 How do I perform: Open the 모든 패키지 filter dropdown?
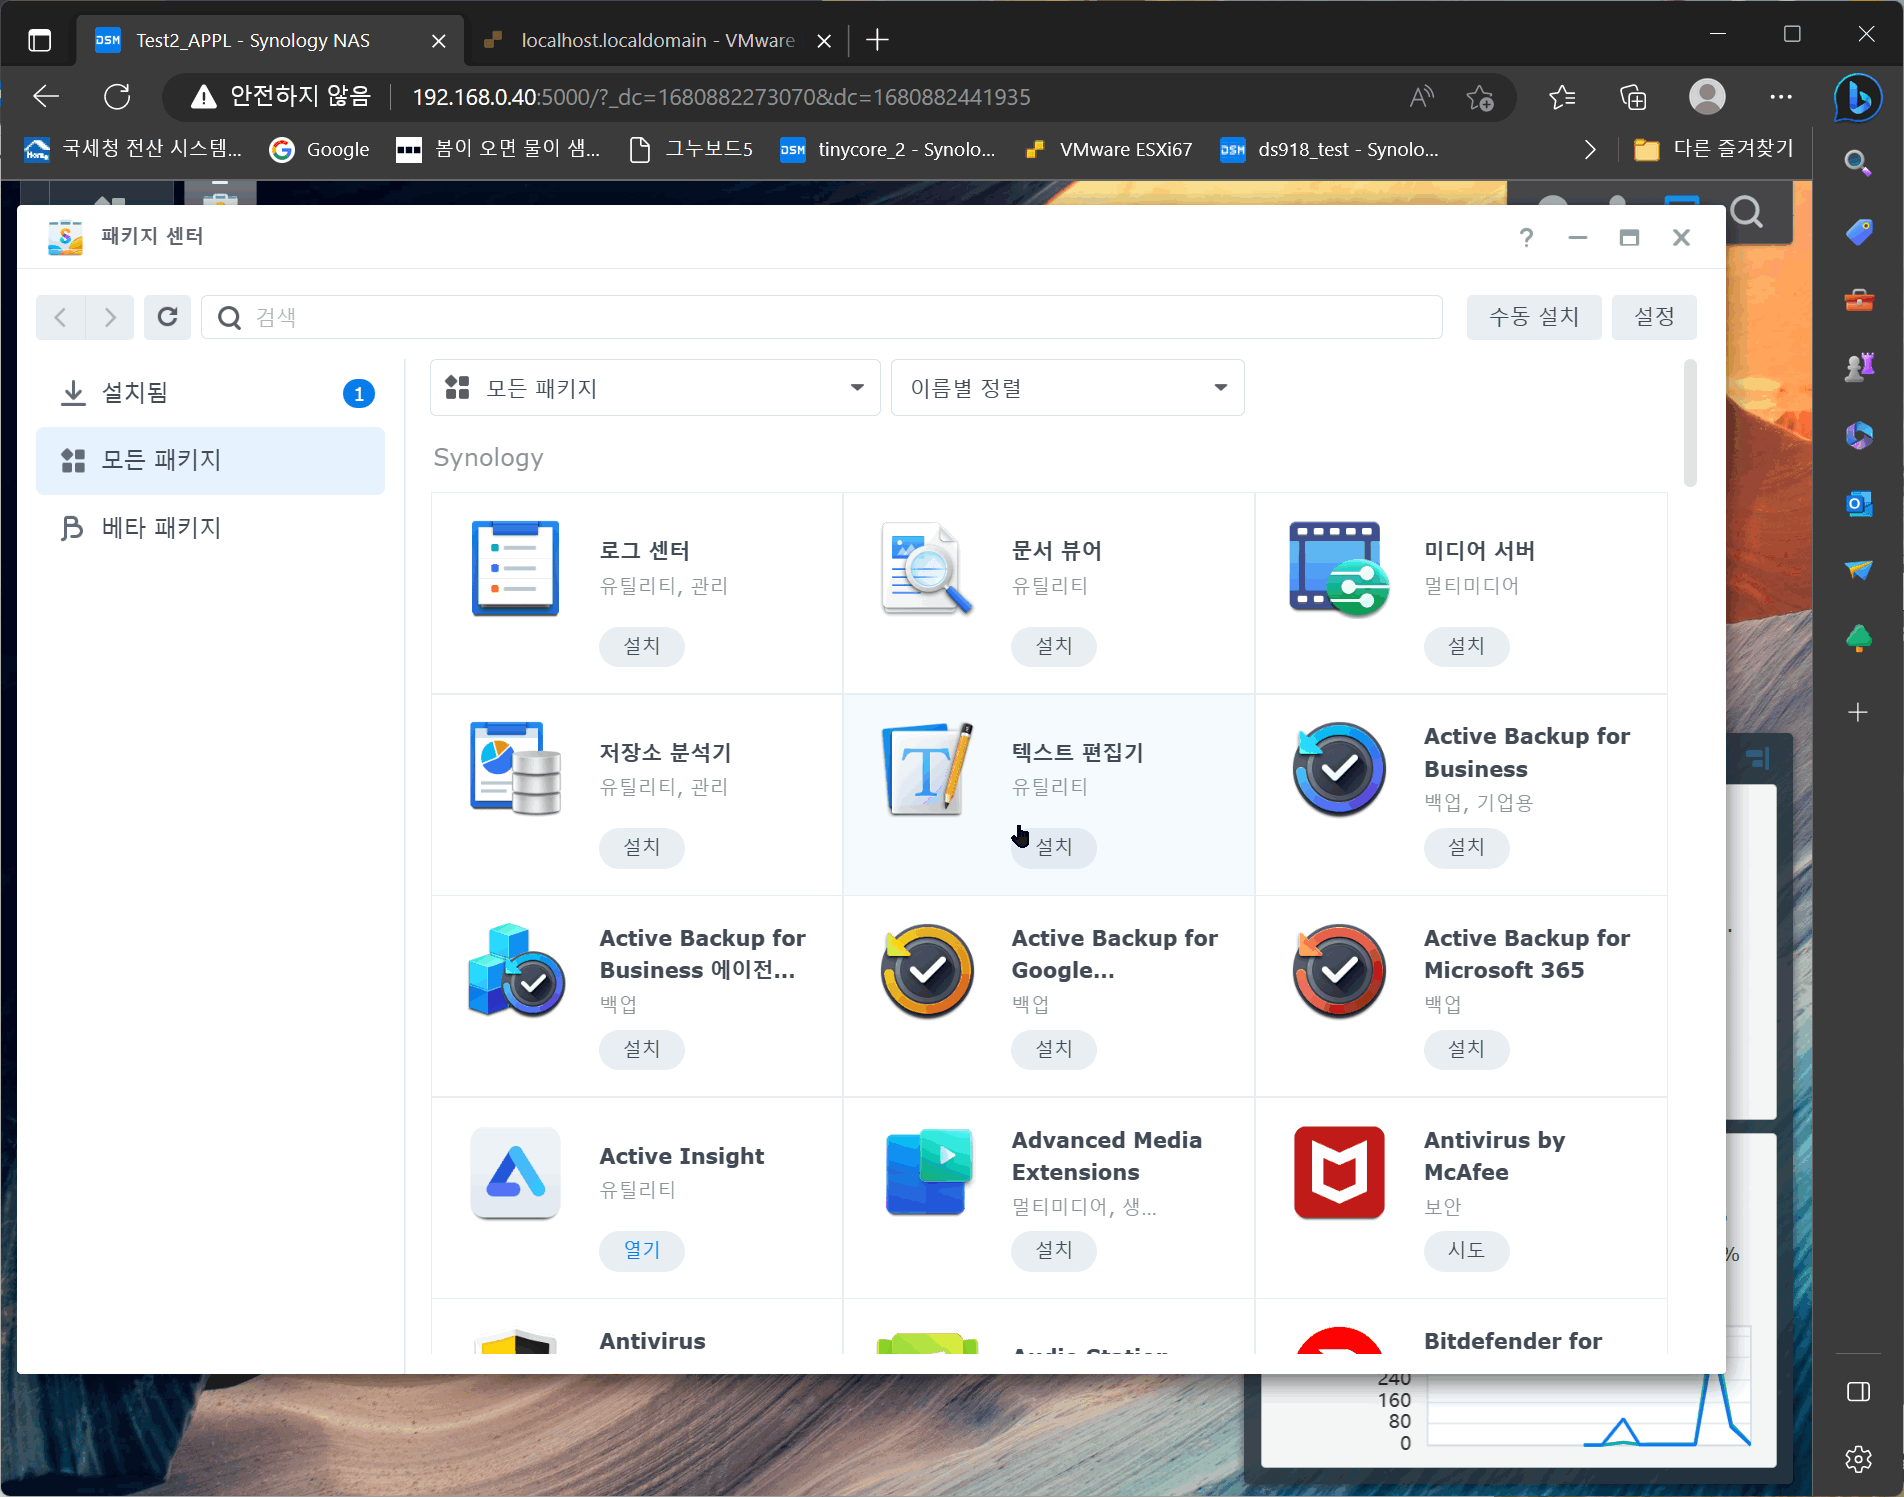[x=655, y=388]
